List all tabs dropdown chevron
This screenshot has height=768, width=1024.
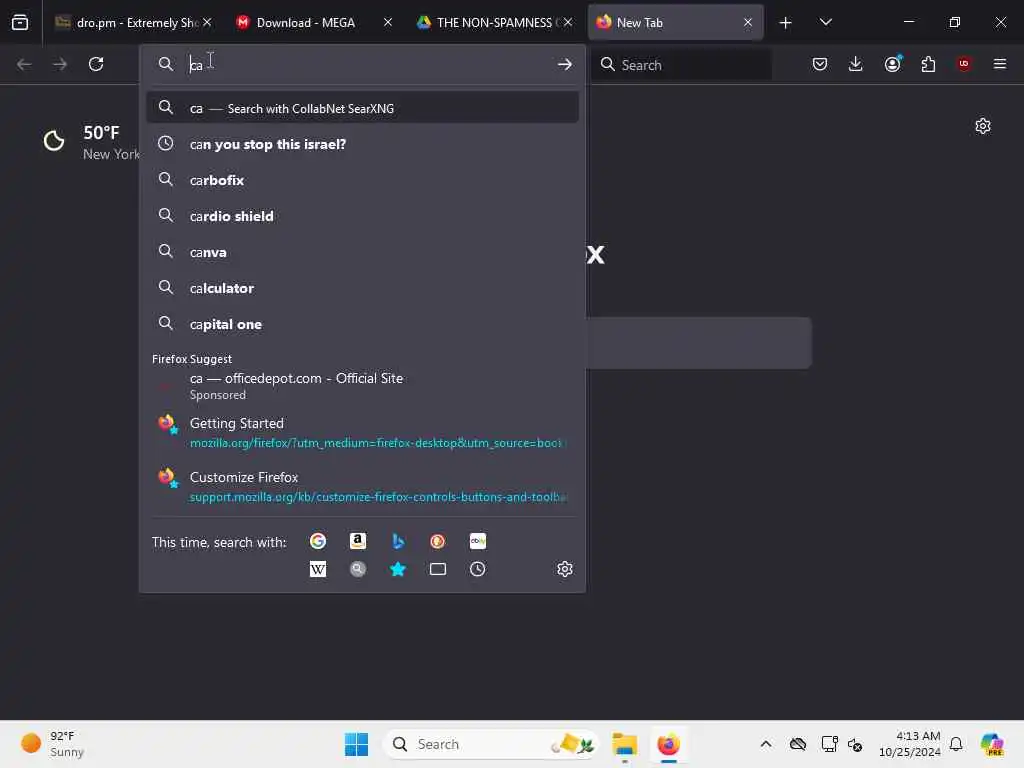click(825, 22)
